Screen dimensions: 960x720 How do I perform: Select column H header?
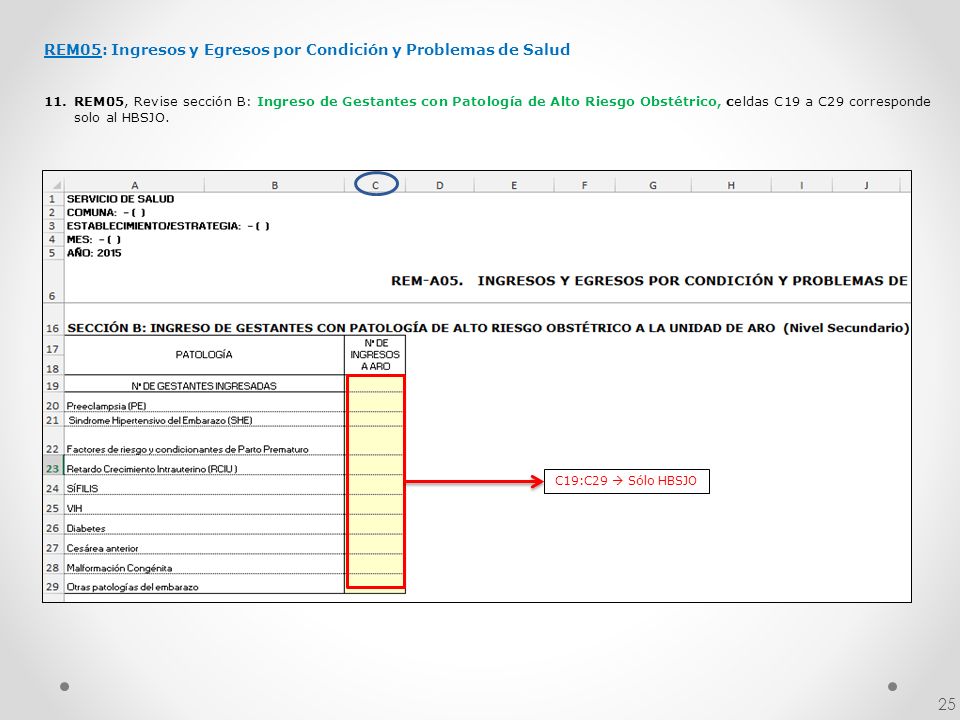coord(731,185)
